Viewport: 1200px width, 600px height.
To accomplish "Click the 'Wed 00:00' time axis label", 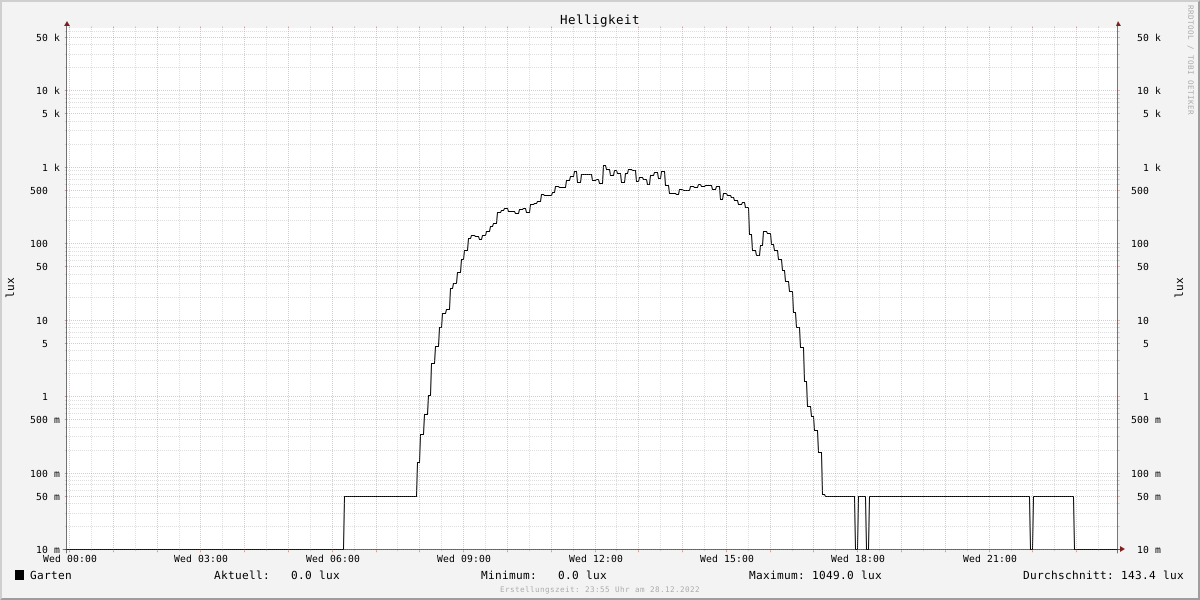I will click(70, 559).
